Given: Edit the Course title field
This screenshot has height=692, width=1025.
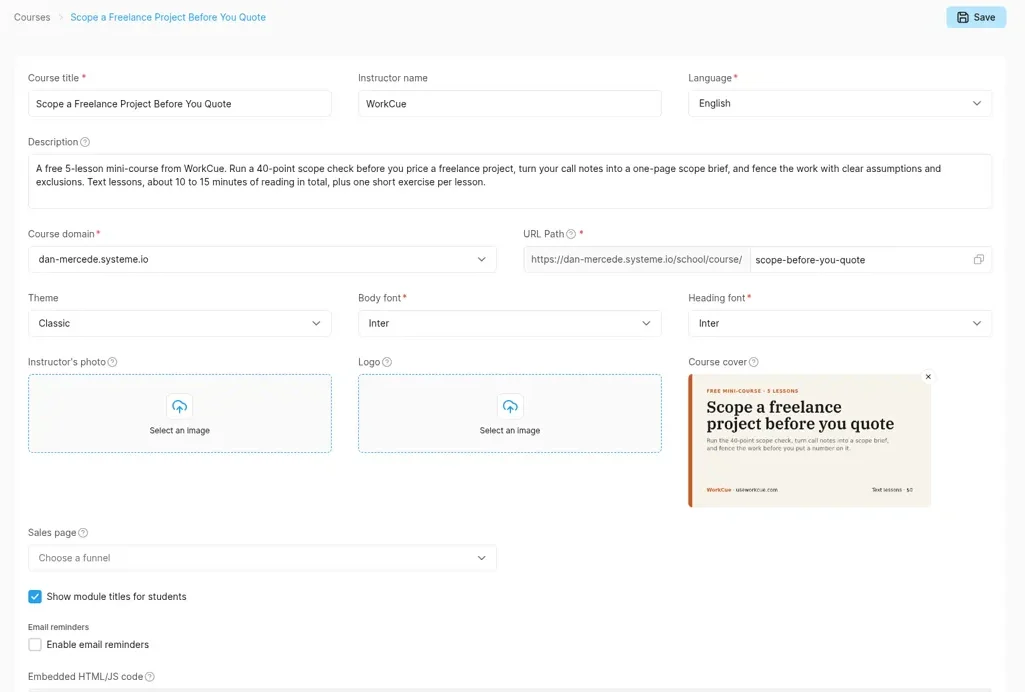Looking at the screenshot, I should coord(180,104).
